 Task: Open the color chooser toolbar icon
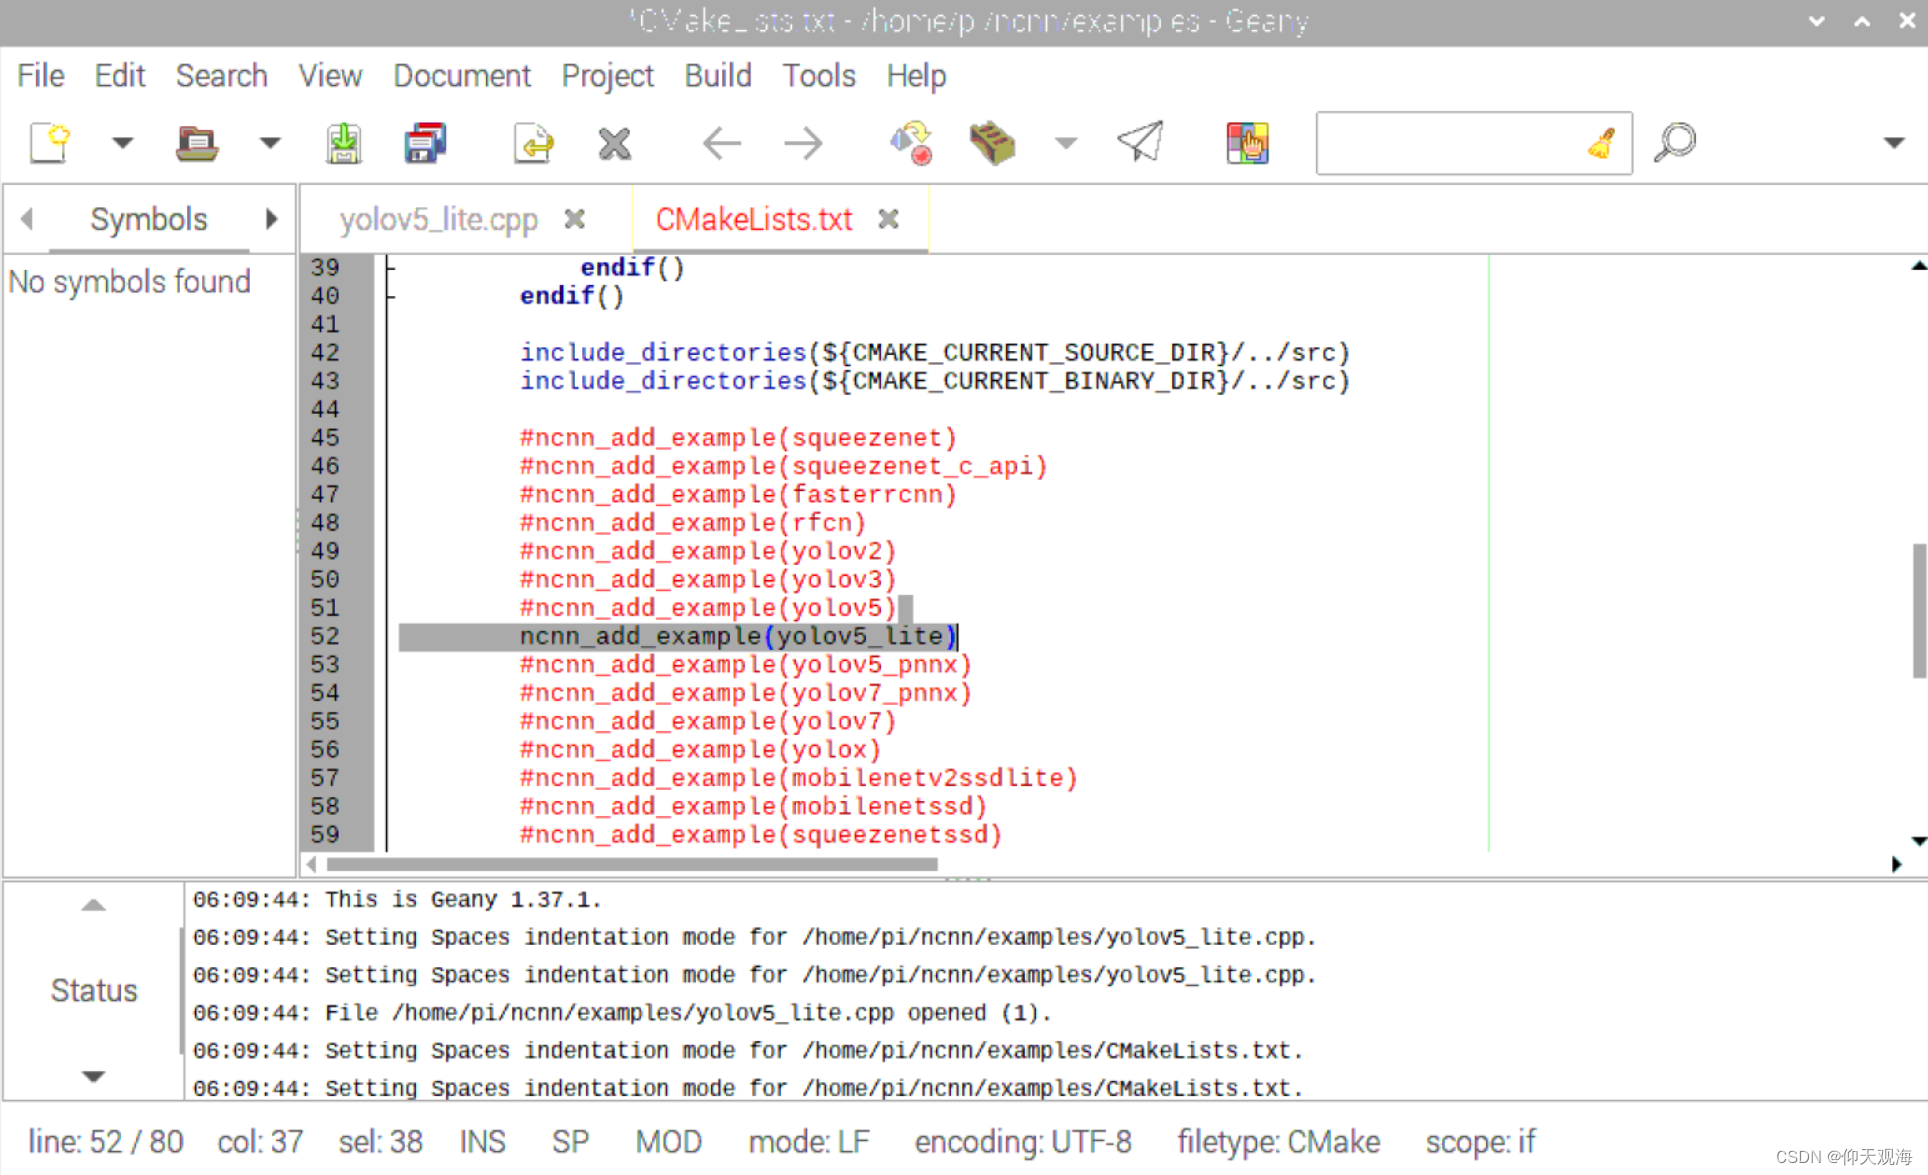click(x=1247, y=143)
